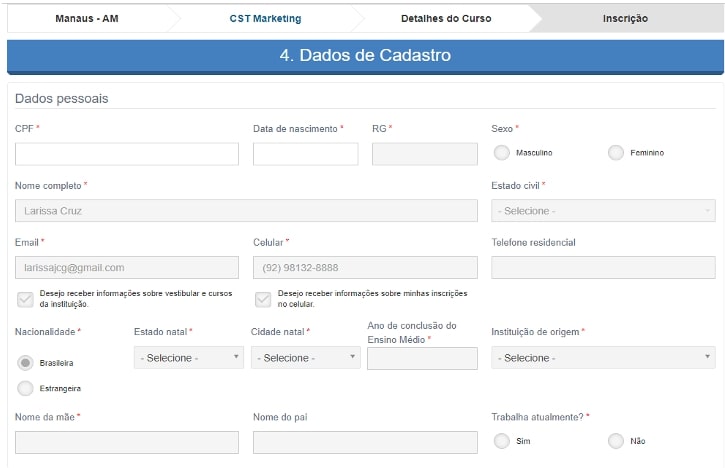Open the Estado civil dropdown
Viewport: 725px width, 468px height.
click(603, 211)
